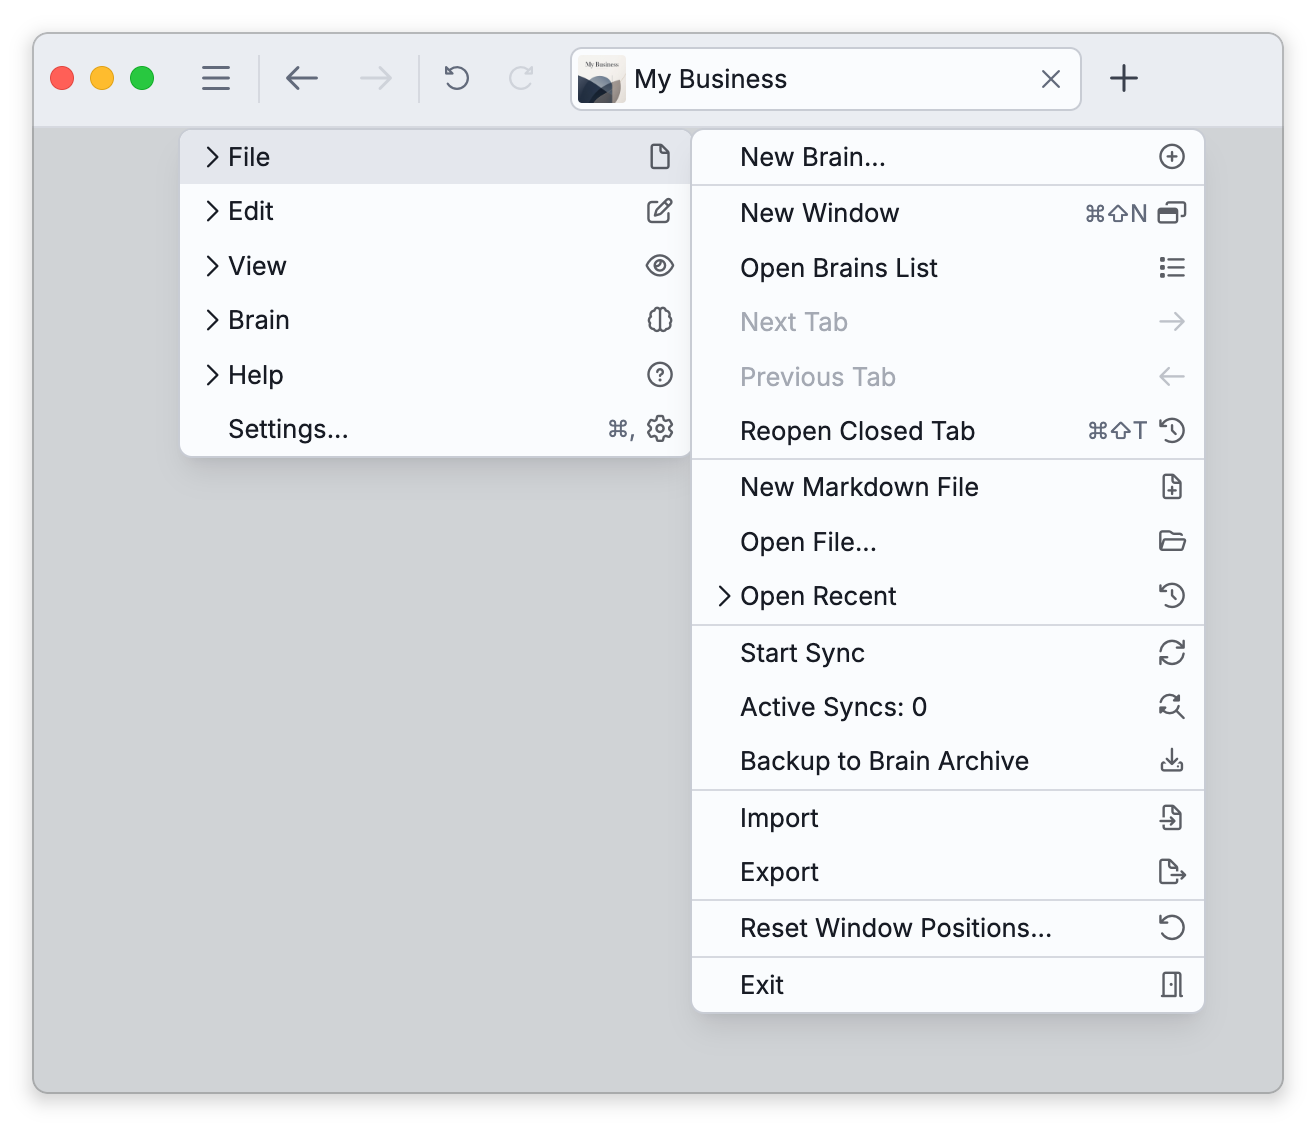The height and width of the screenshot is (1126, 1316).
Task: Click the Reopen Closed Tab history icon
Action: pos(1172,430)
